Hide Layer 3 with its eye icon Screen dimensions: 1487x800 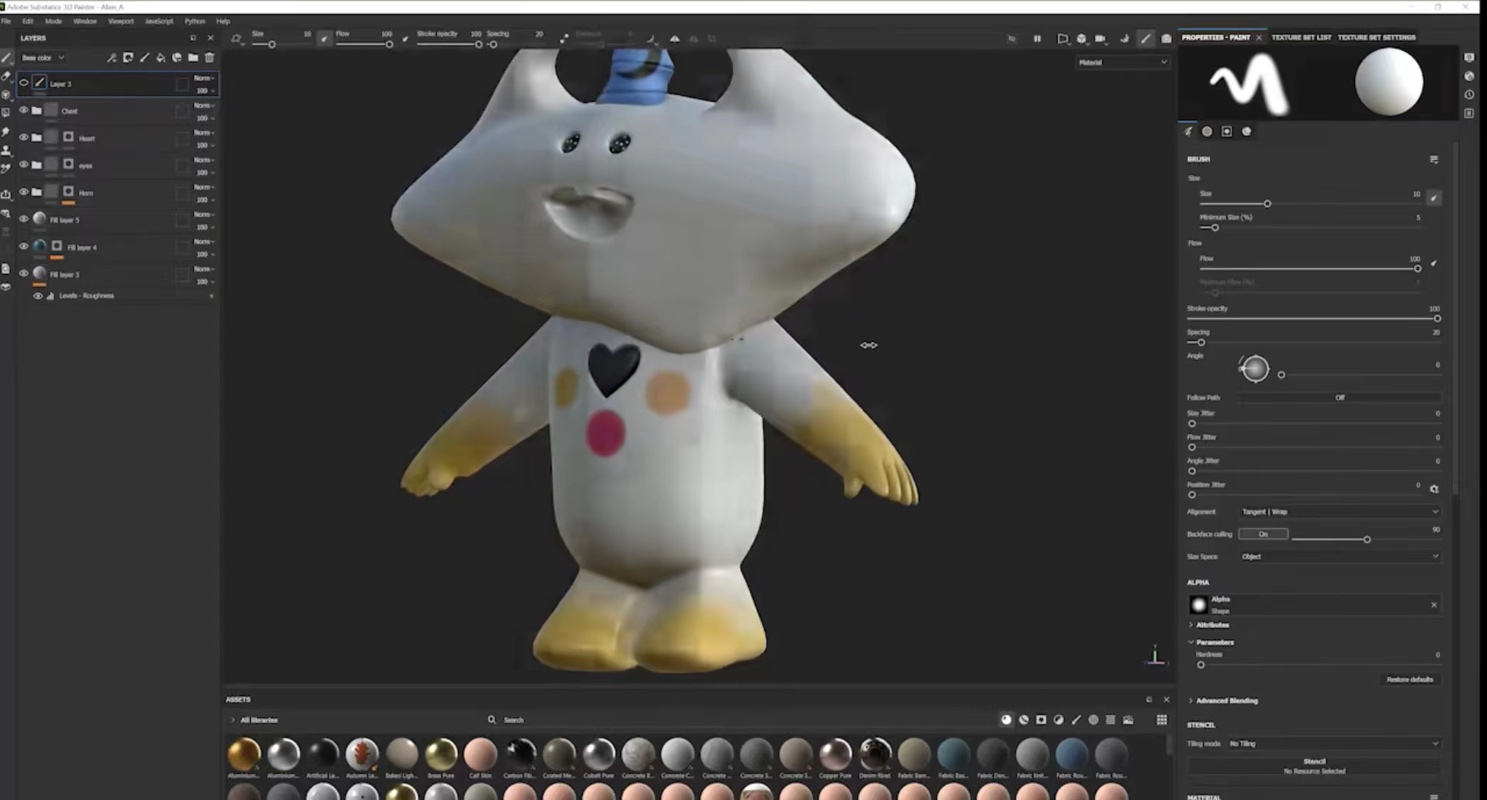tap(24, 84)
